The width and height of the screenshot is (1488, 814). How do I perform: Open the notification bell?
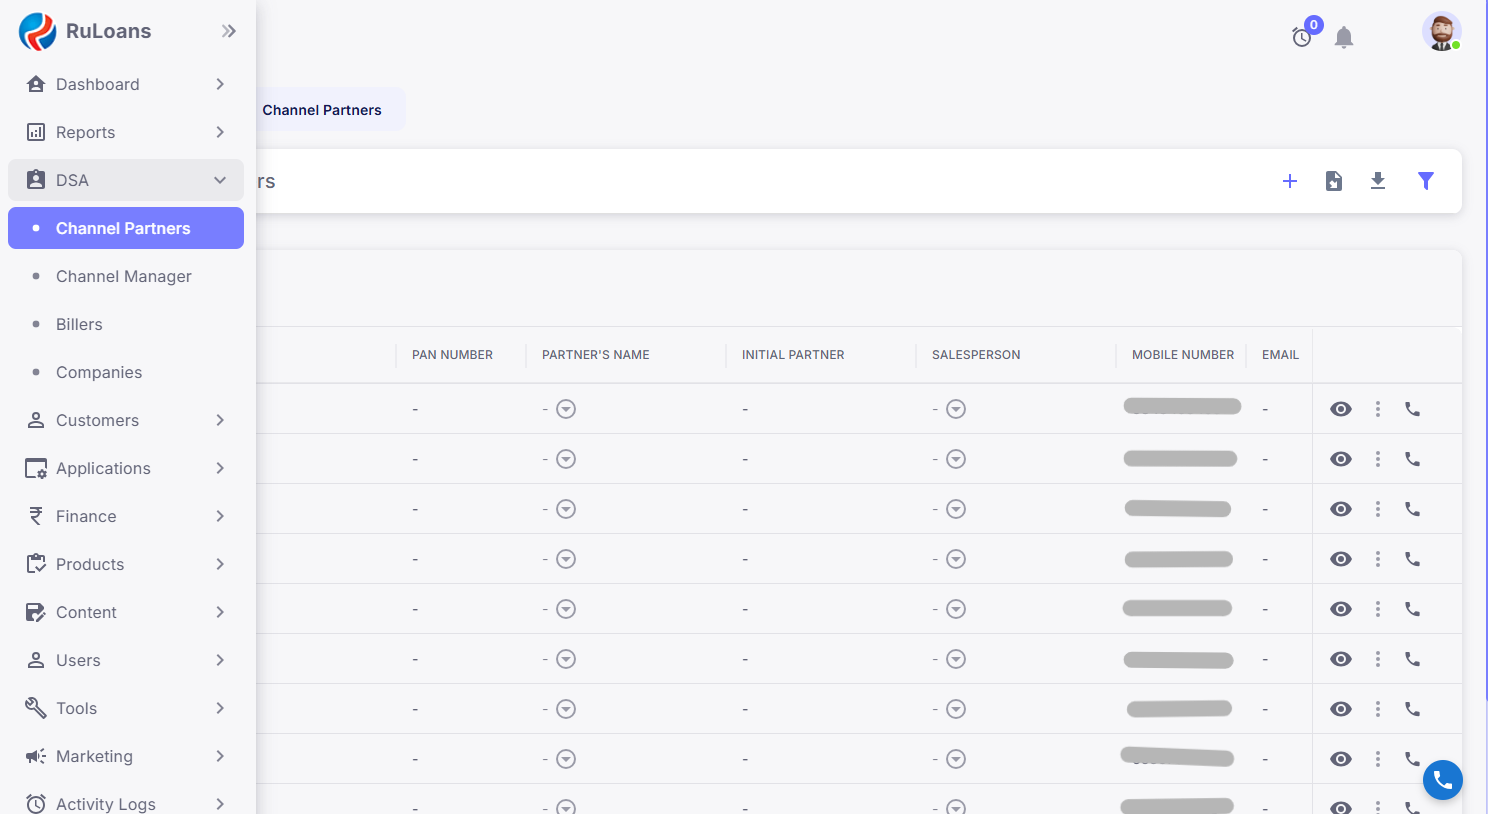pyautogui.click(x=1344, y=38)
